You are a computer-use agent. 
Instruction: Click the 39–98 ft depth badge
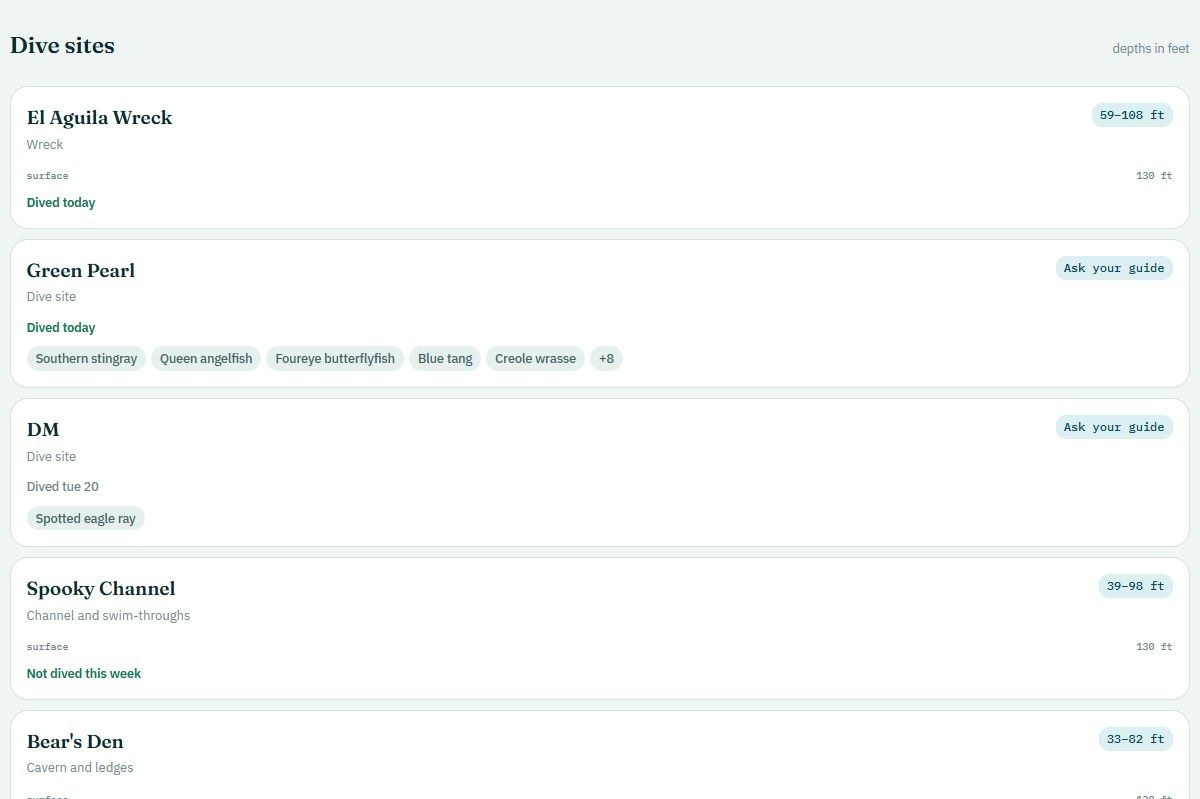coord(1136,586)
